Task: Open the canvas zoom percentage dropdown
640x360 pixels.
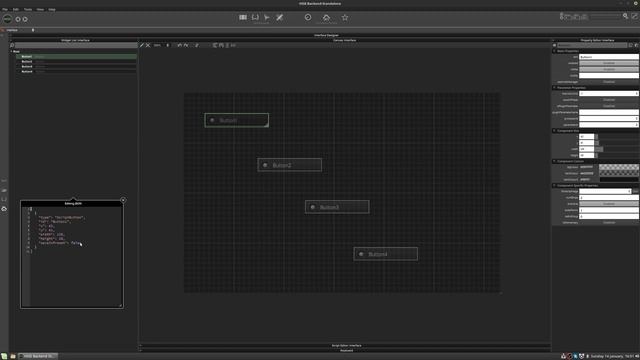Action: pos(162,45)
